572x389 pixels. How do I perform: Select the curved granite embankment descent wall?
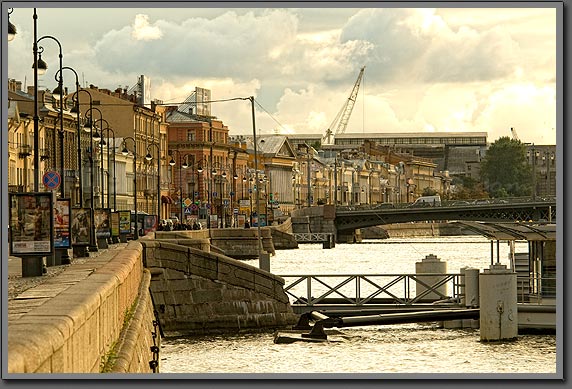point(217,285)
